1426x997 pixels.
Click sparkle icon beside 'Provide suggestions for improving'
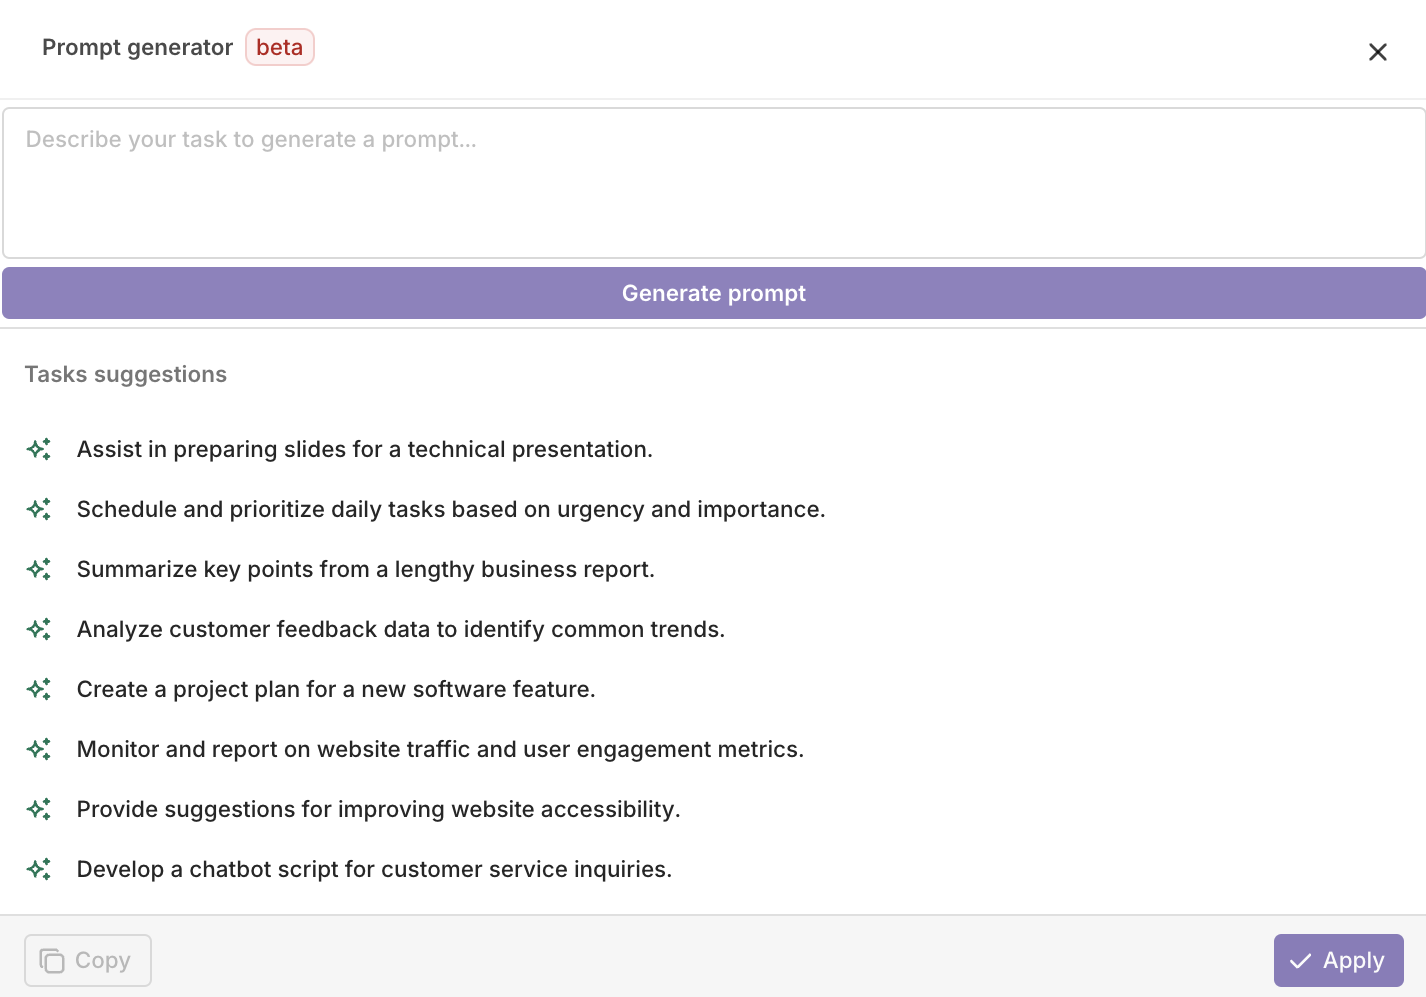[x=39, y=809]
